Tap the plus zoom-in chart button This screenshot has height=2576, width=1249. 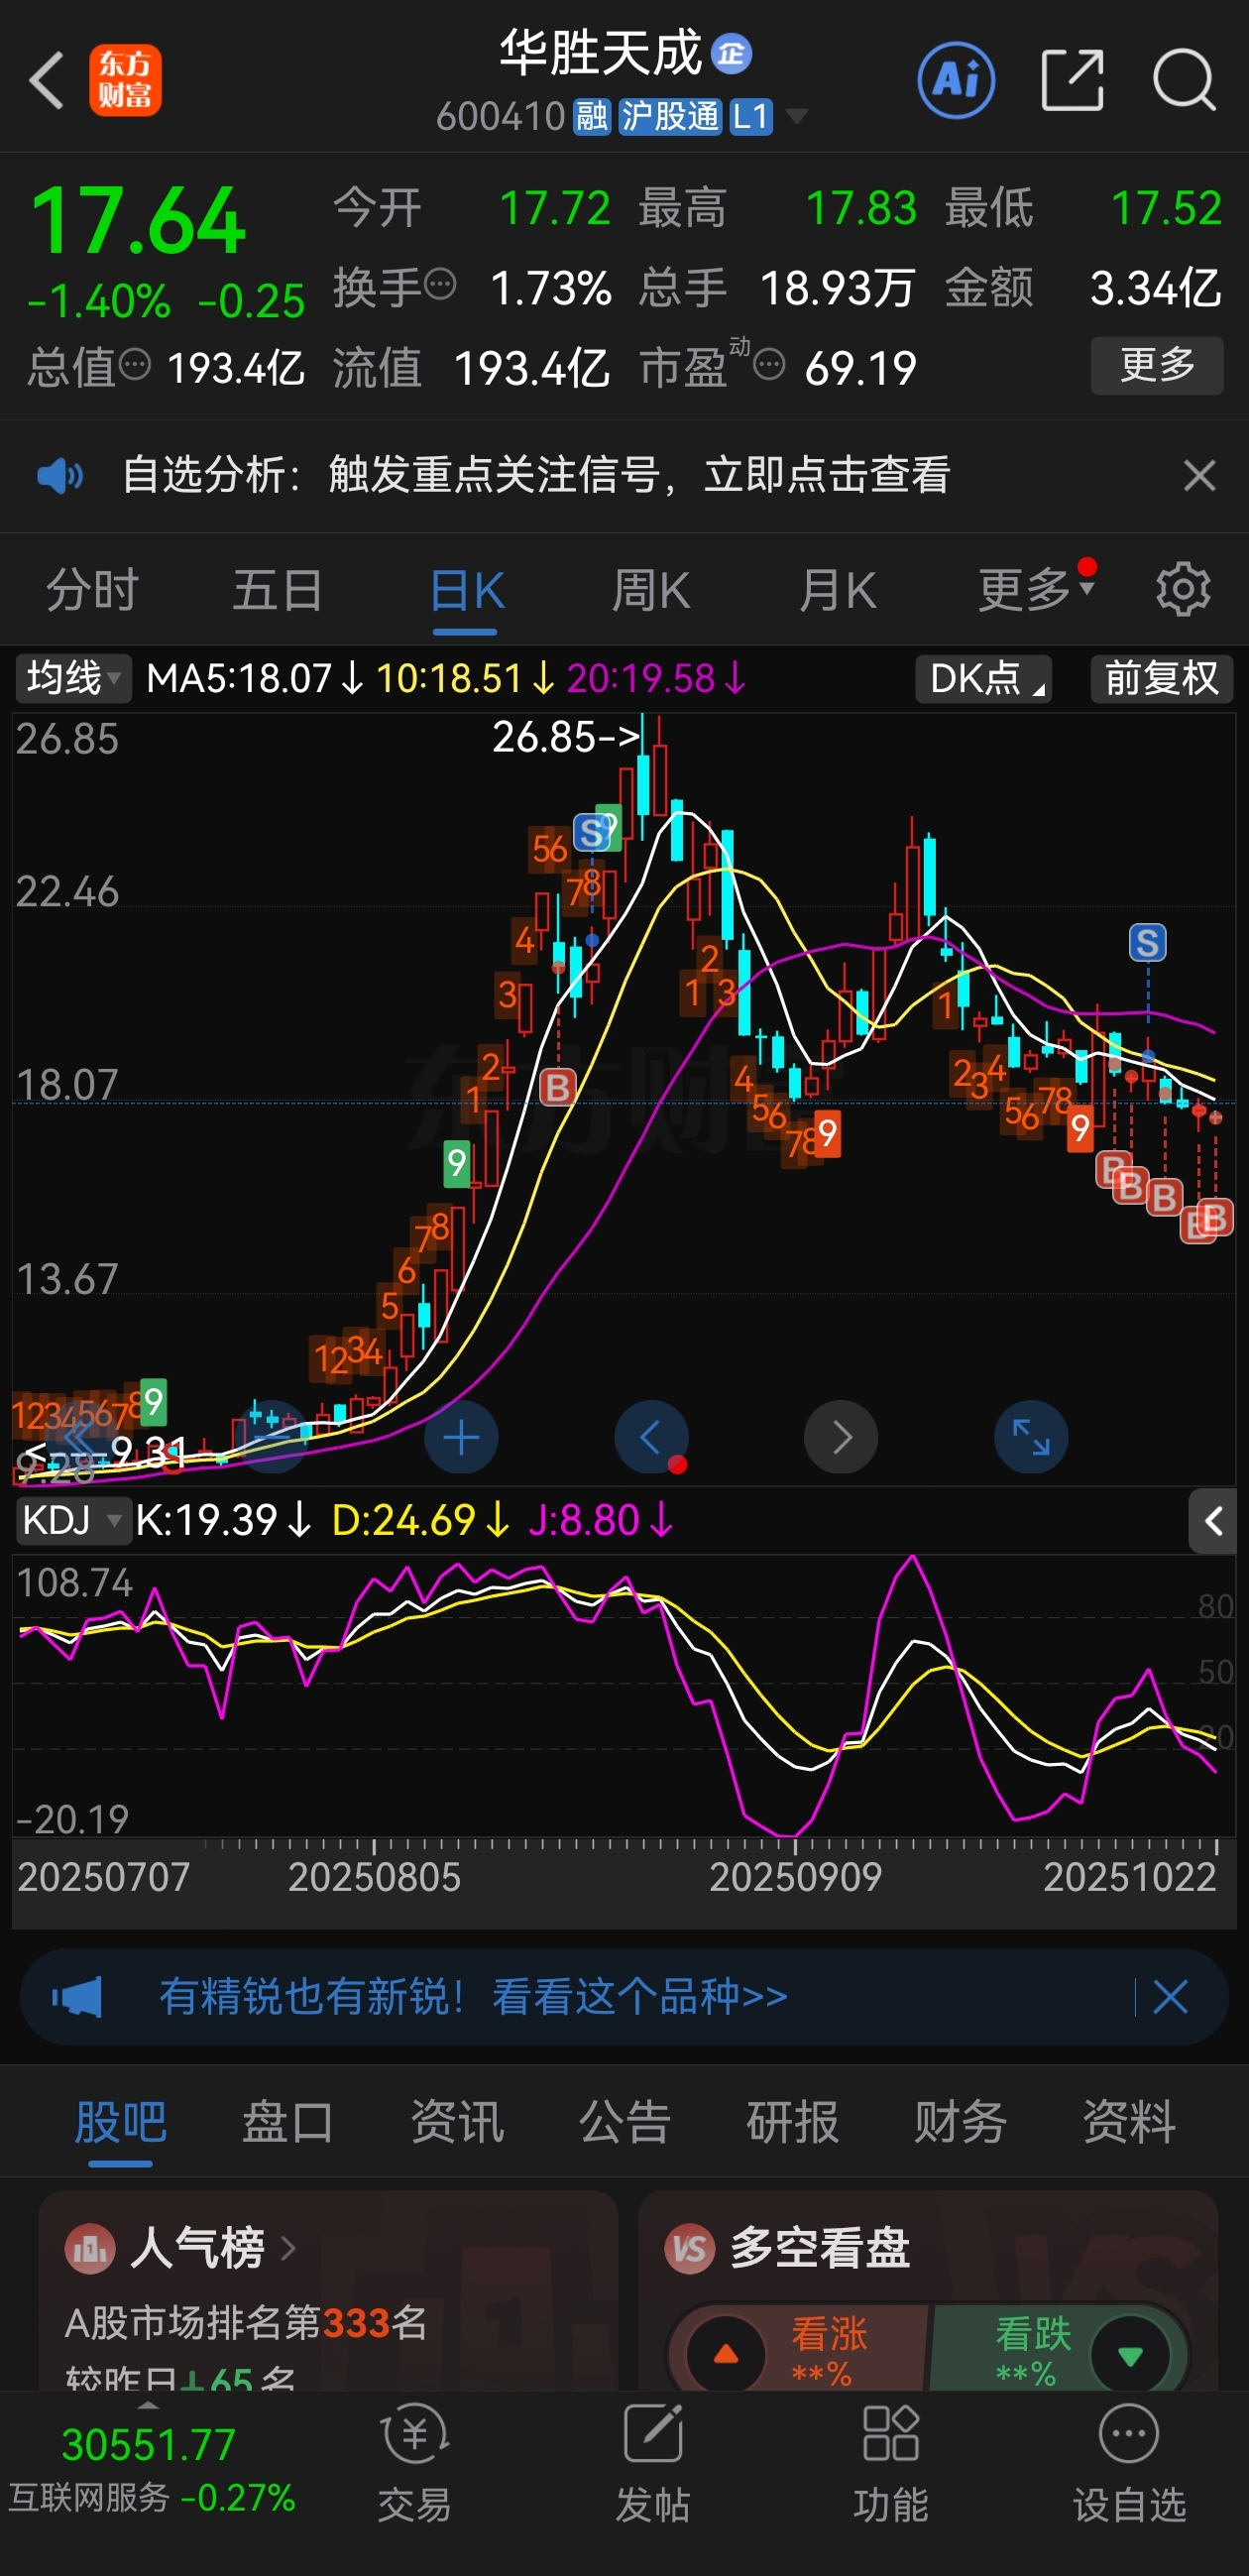click(x=461, y=1438)
